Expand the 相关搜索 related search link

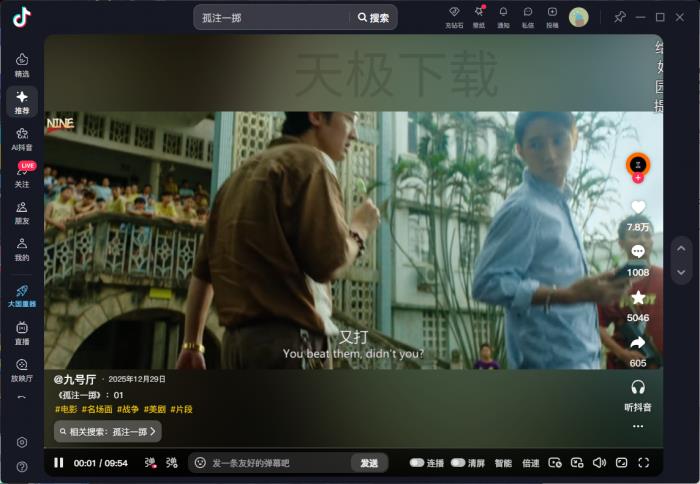[x=107, y=431]
